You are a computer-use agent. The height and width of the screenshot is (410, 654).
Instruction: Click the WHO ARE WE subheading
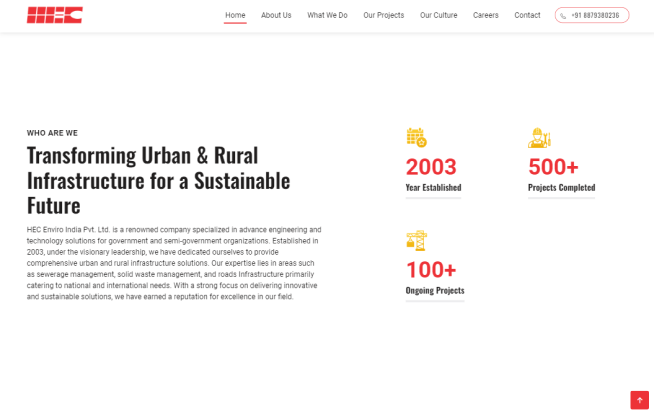coord(52,133)
